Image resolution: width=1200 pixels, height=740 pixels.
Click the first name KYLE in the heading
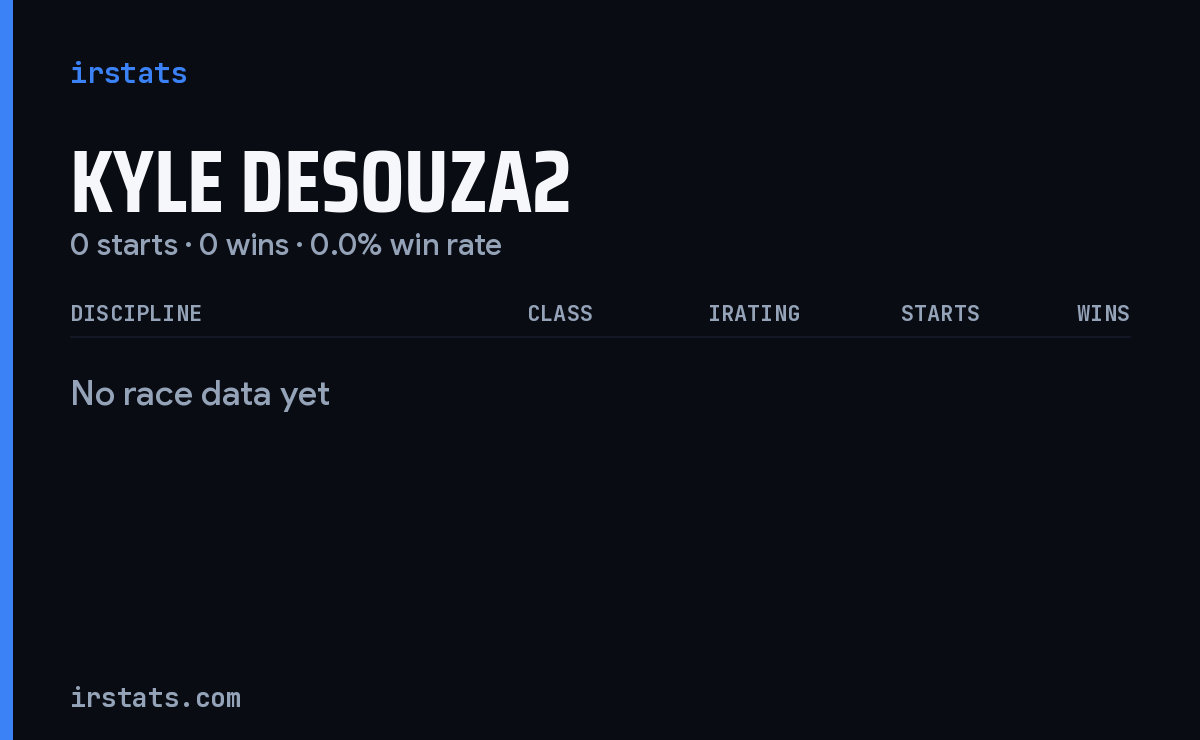tap(146, 183)
